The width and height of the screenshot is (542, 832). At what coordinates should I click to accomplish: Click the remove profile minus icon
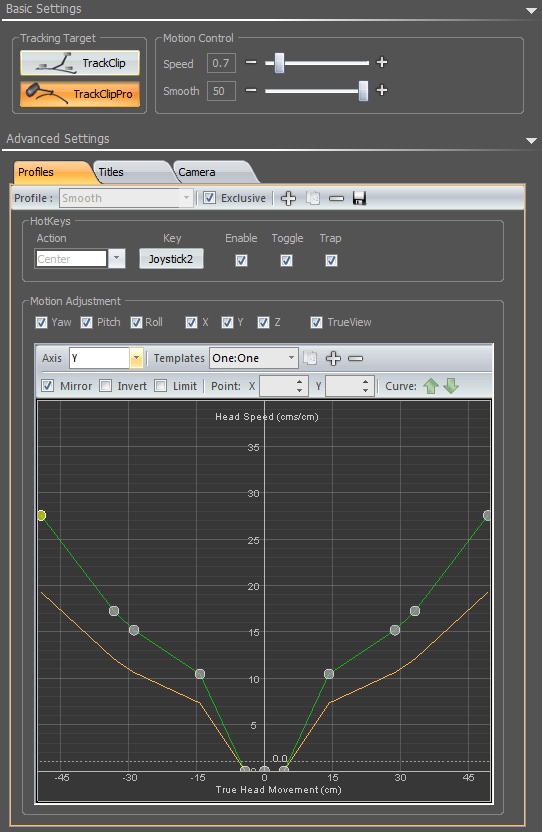pos(336,198)
